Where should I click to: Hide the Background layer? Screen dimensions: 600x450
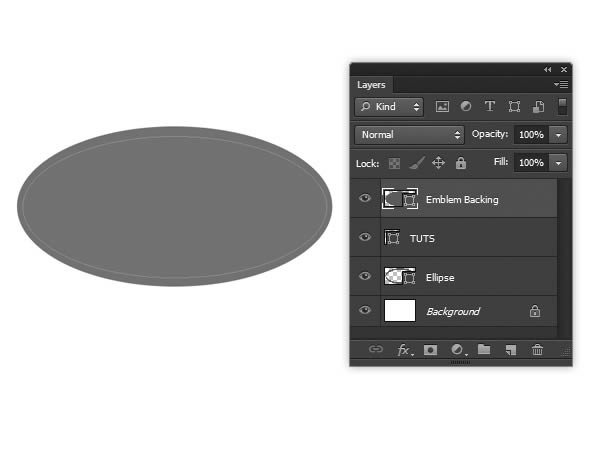(x=365, y=310)
